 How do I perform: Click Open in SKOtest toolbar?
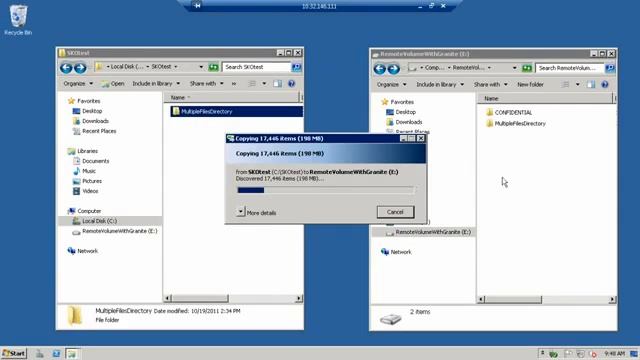113,84
